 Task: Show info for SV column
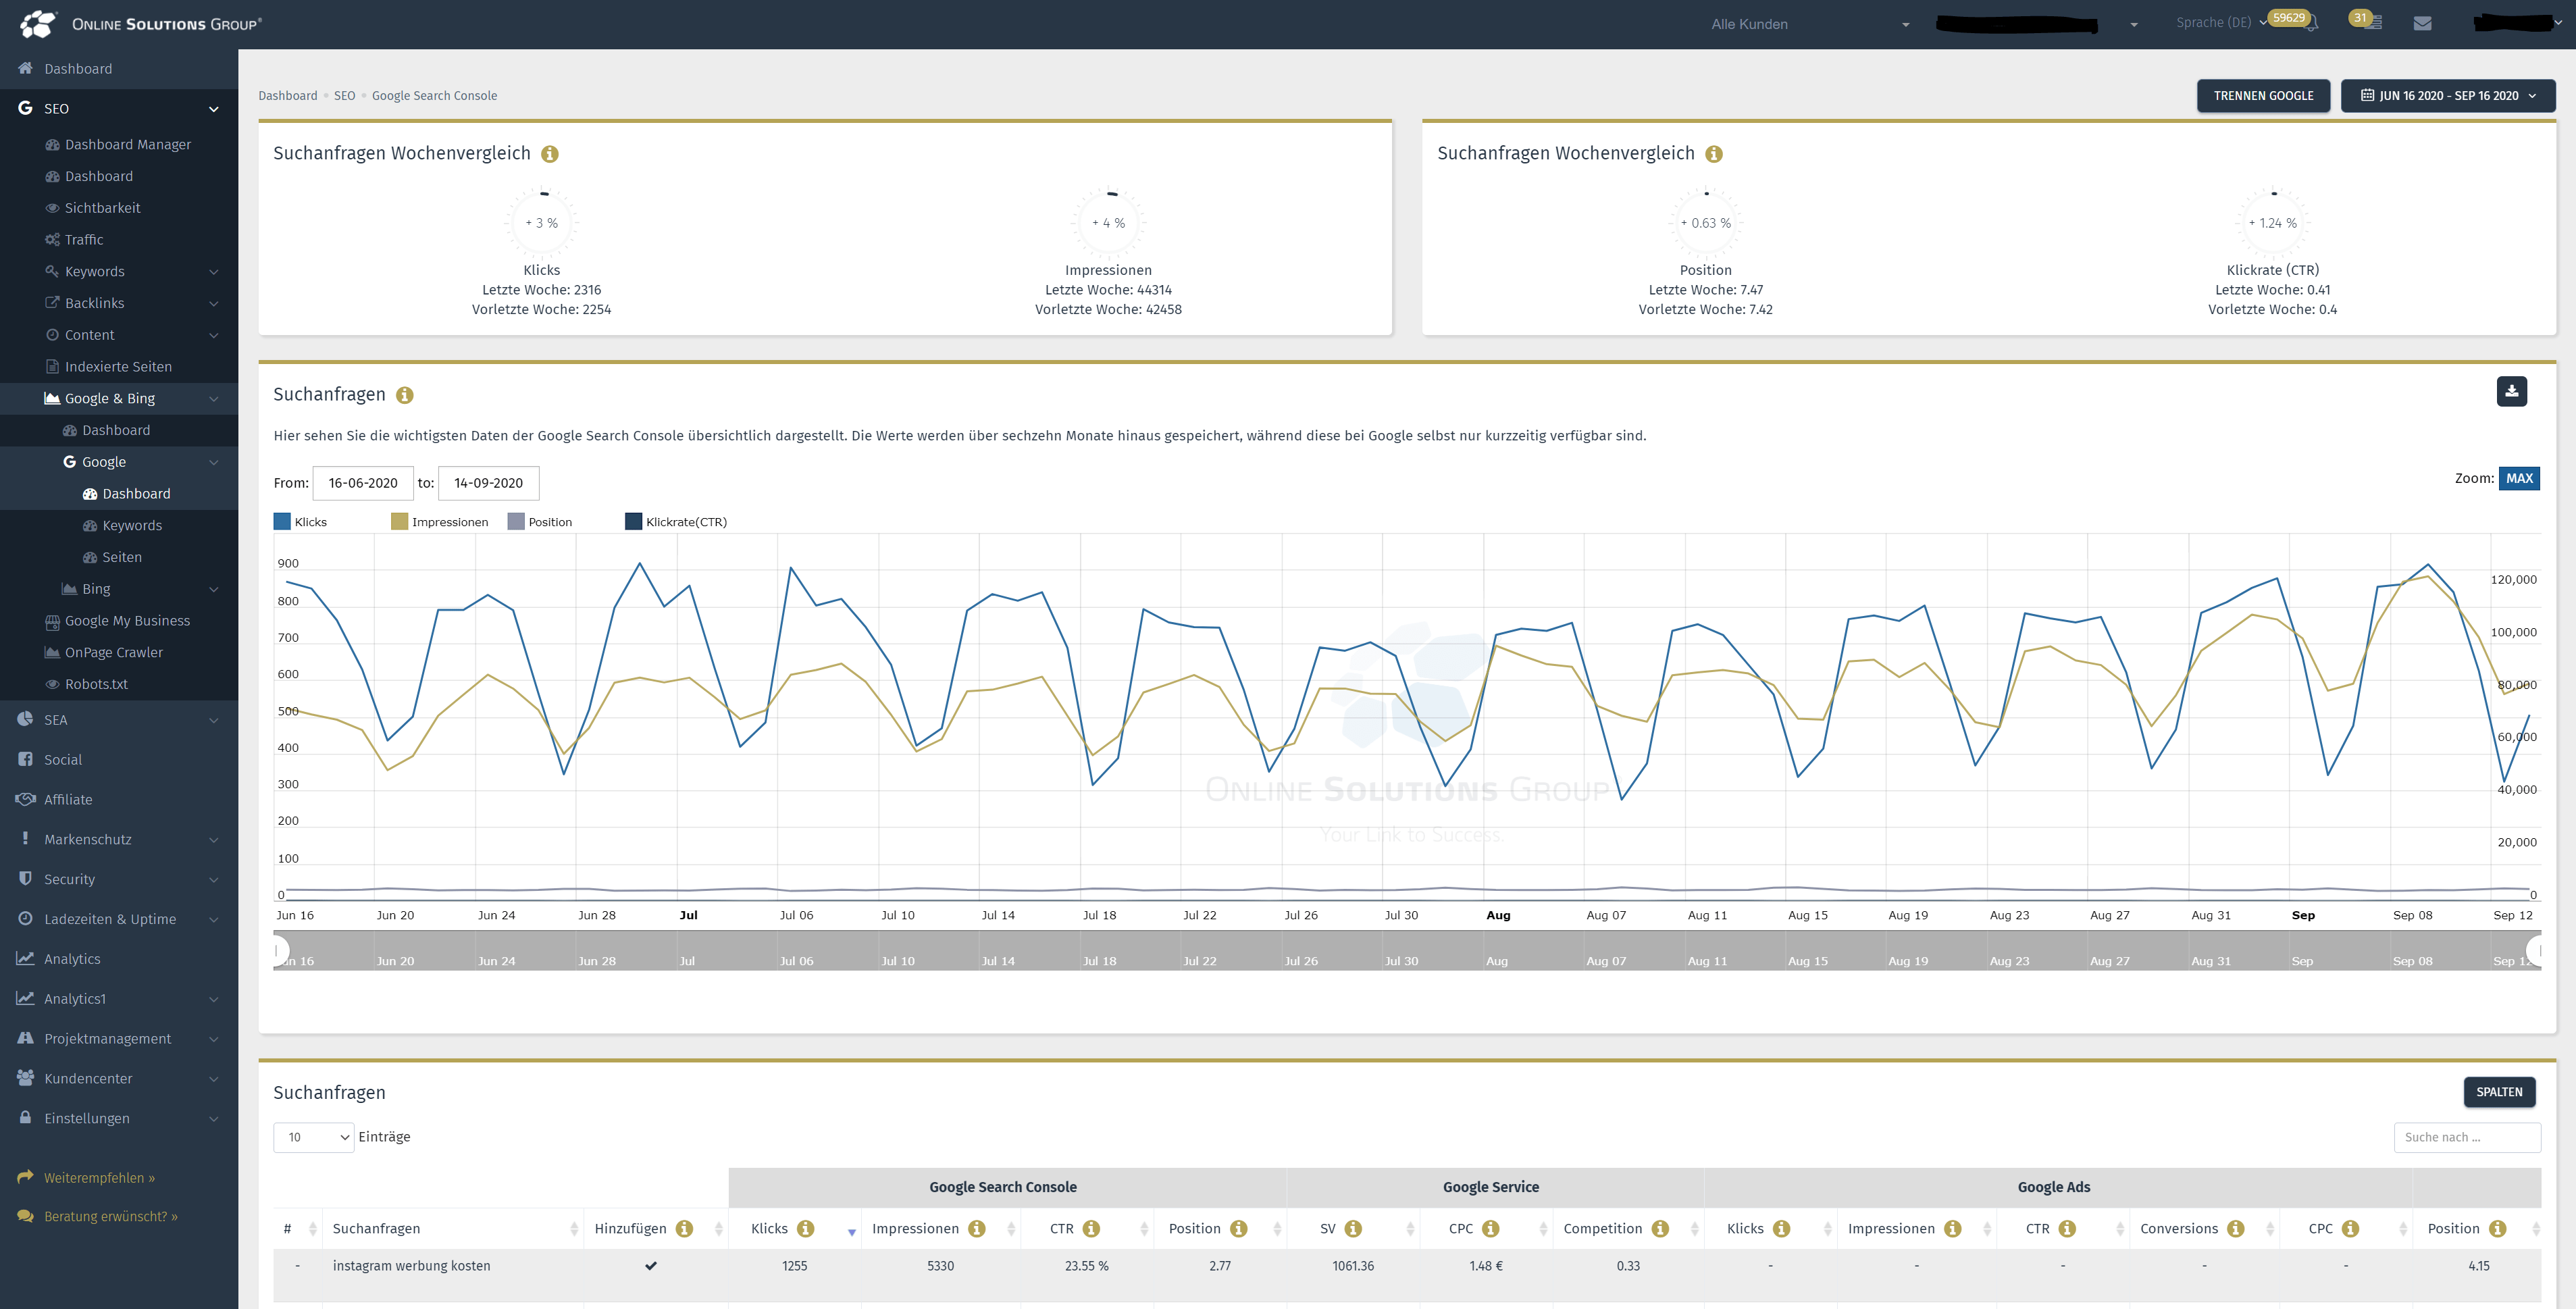(x=1353, y=1228)
